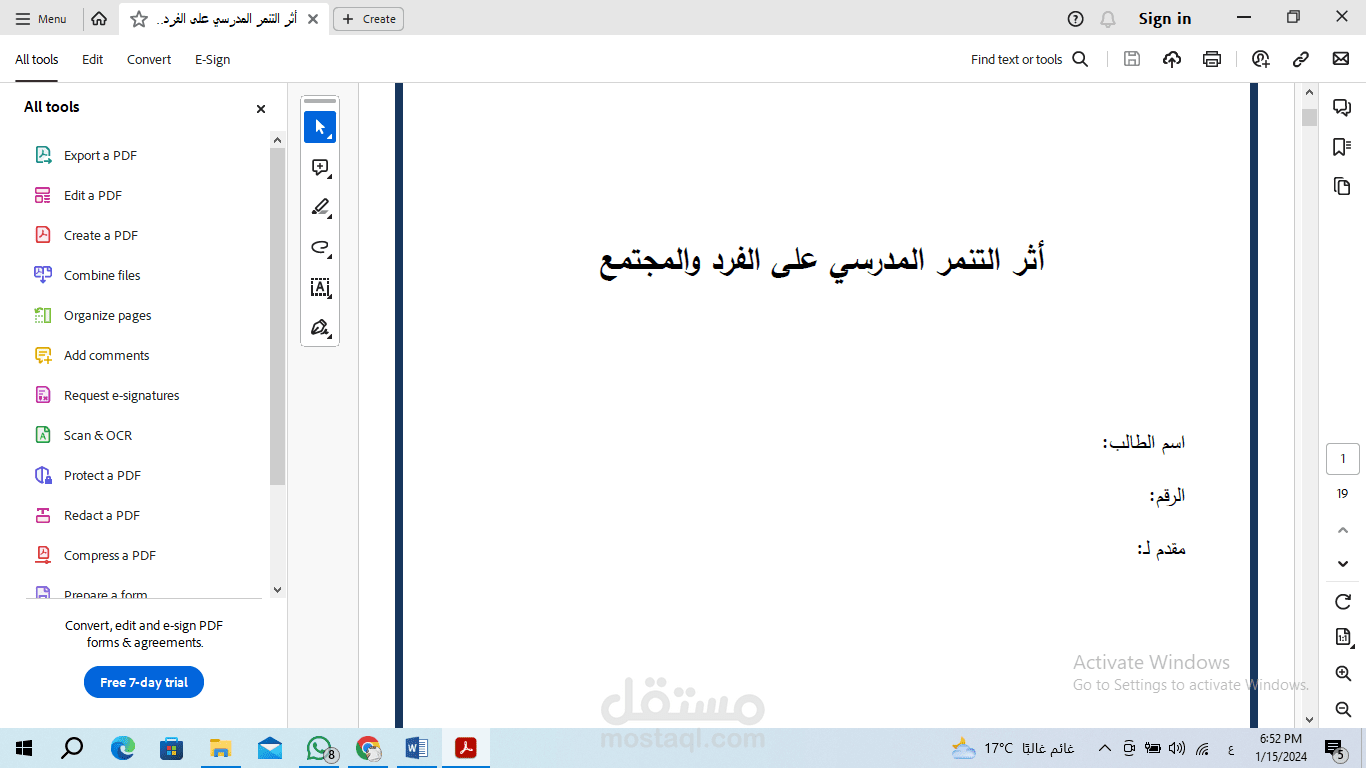
Task: Open the Protect a PDF tool
Action: [x=102, y=475]
